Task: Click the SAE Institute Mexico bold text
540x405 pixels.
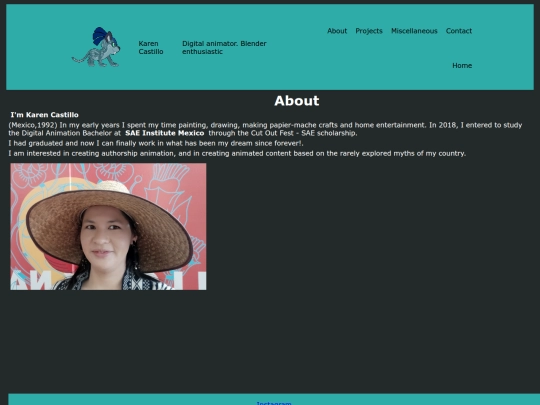Action: pos(165,133)
